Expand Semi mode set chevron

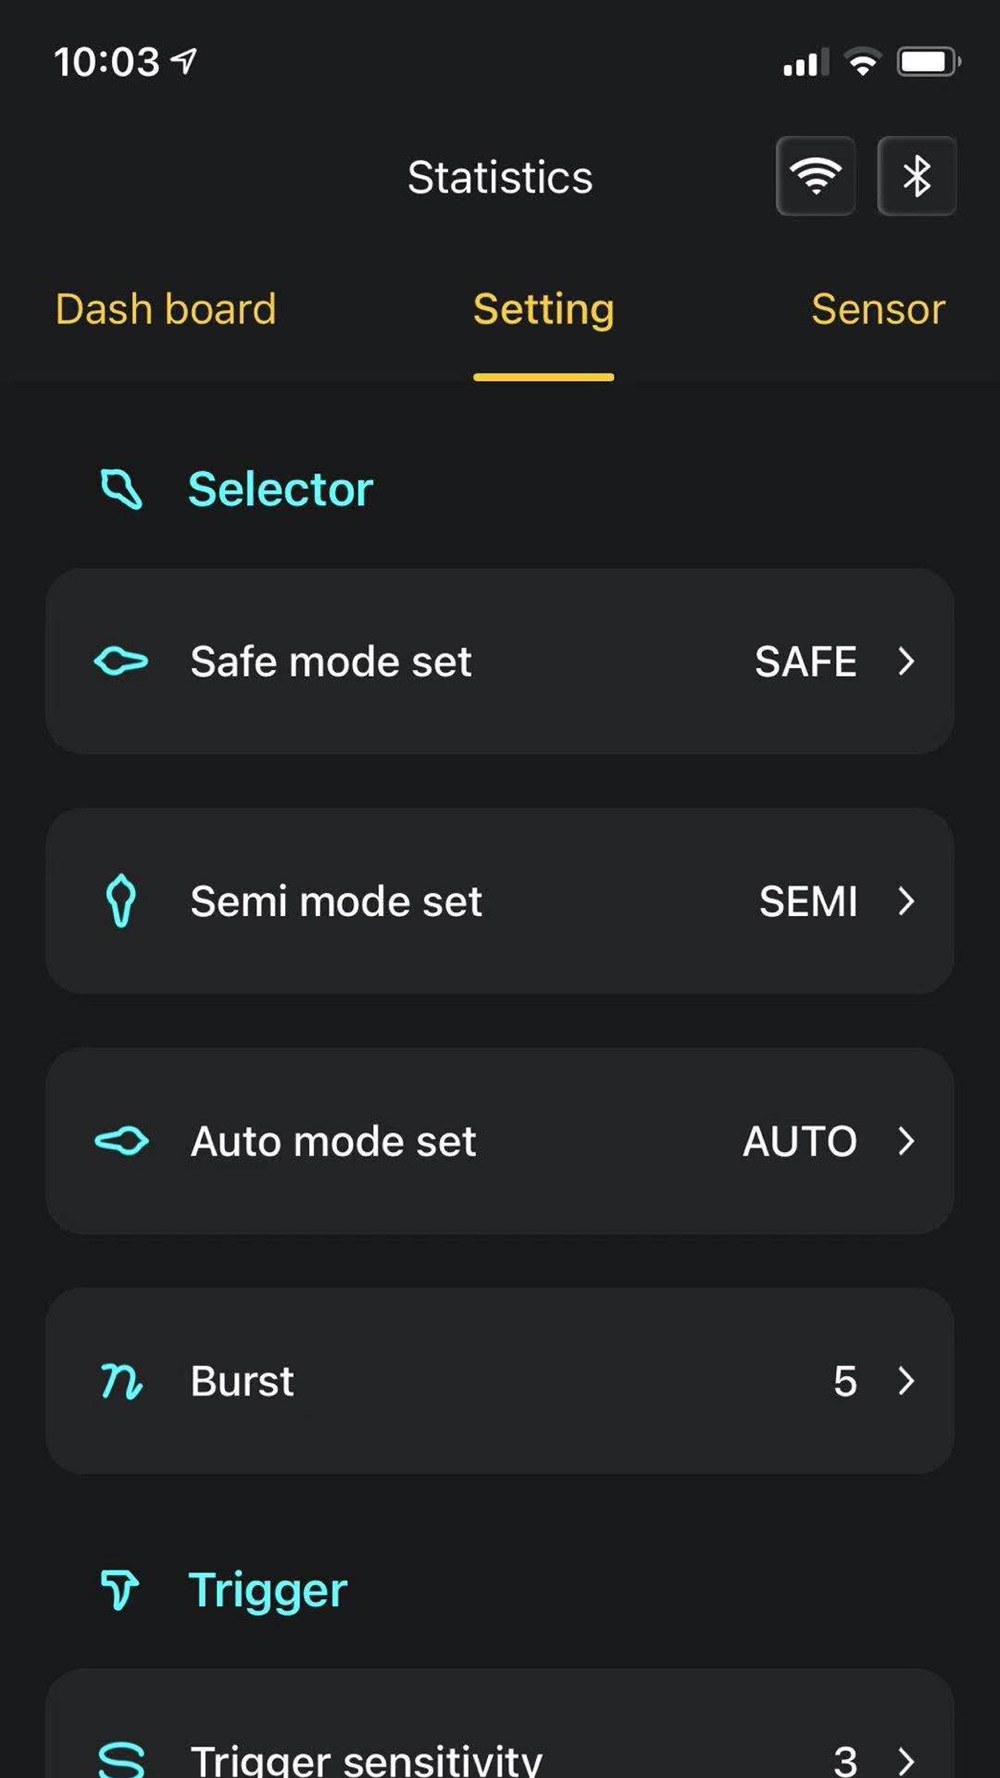(x=906, y=901)
